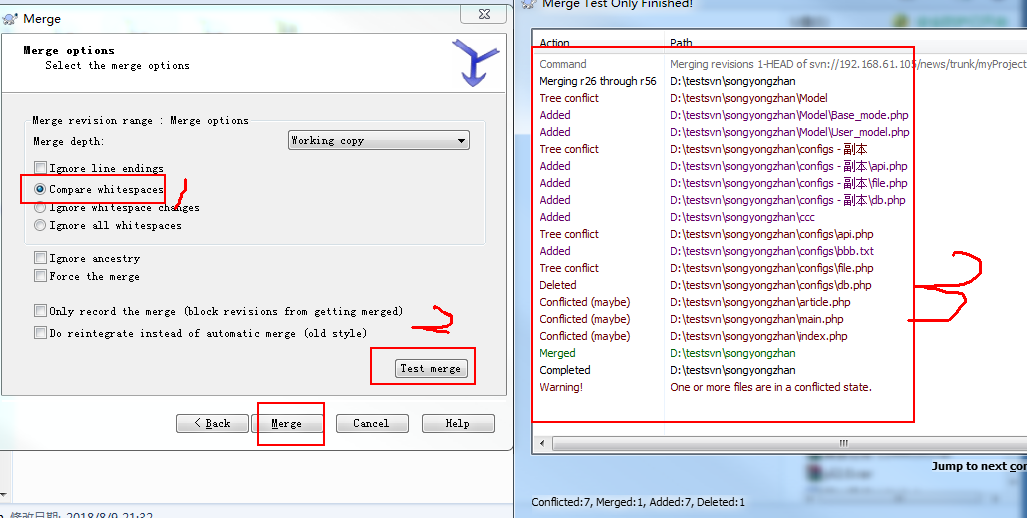Viewport: 1027px width, 518px height.
Task: Enable Ignore line endings checkbox
Action: click(41, 168)
